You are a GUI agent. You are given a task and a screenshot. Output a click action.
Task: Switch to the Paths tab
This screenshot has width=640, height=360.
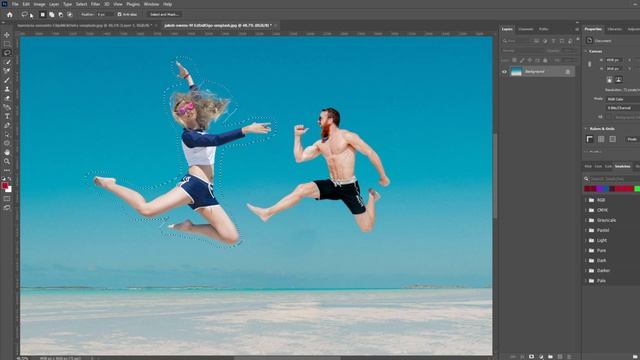(543, 29)
